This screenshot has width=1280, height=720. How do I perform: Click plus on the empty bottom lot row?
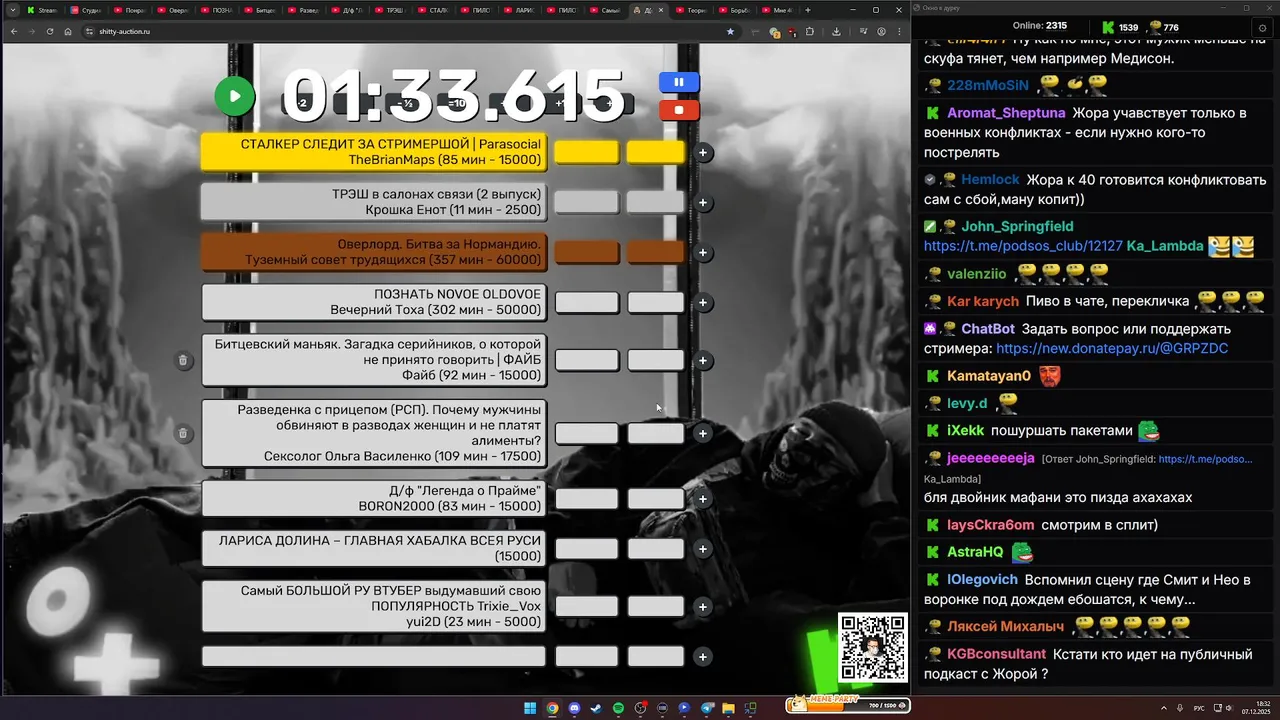(x=703, y=657)
